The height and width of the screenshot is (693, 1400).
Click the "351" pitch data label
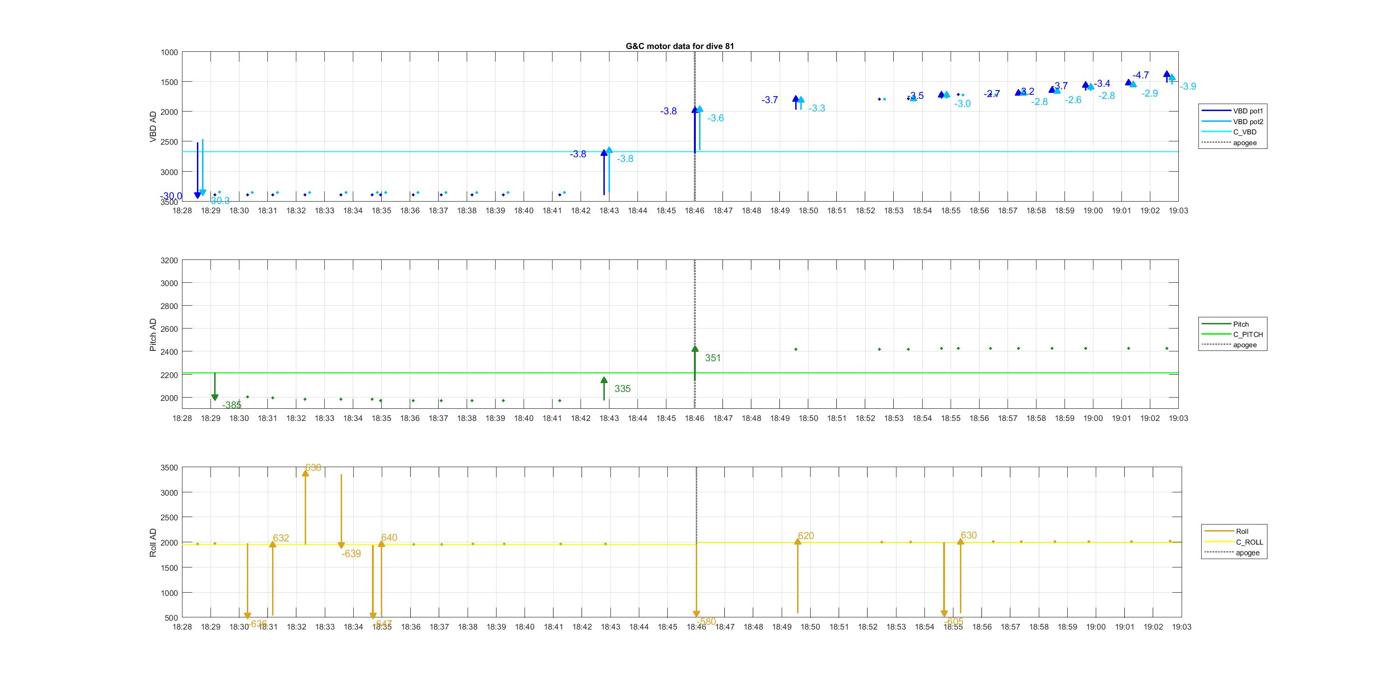pyautogui.click(x=712, y=358)
